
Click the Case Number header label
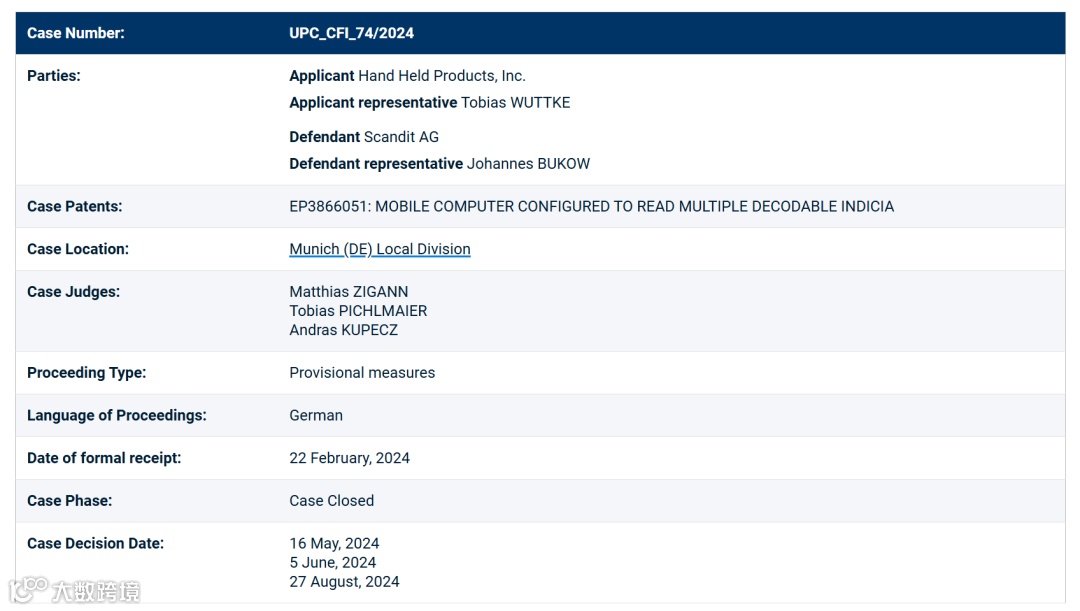pyautogui.click(x=75, y=33)
